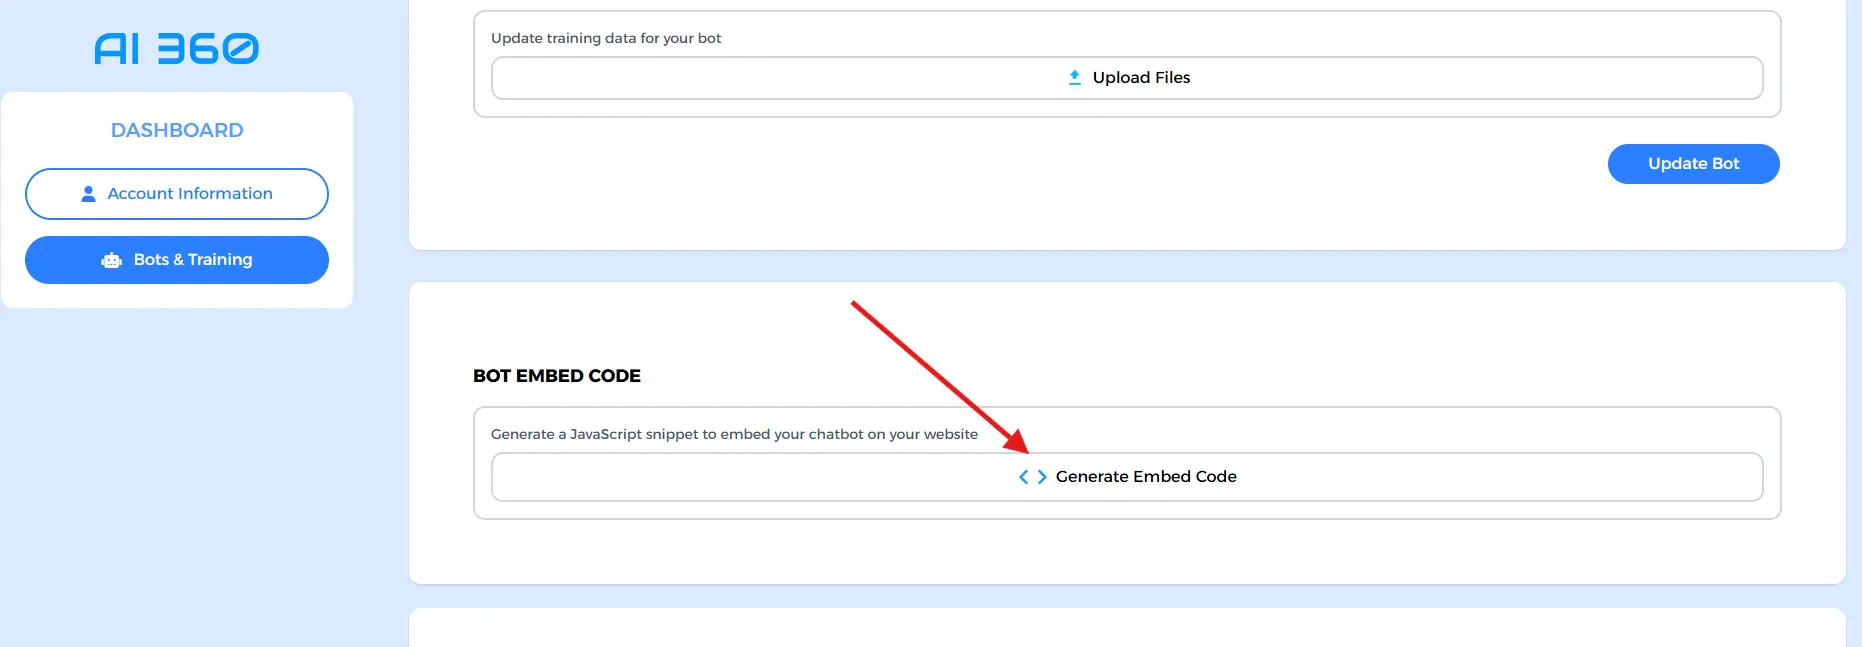Select the Bots & Training section
This screenshot has height=647, width=1862.
click(x=177, y=260)
